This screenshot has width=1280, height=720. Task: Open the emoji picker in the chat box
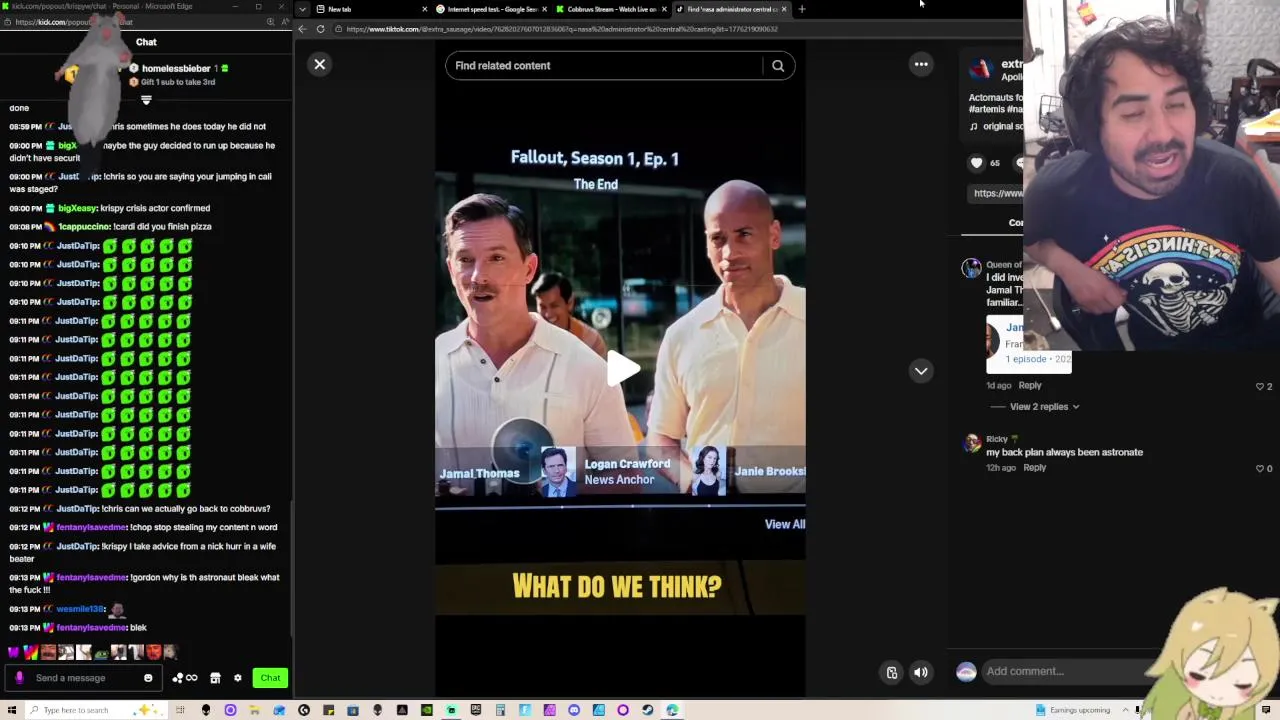[148, 678]
